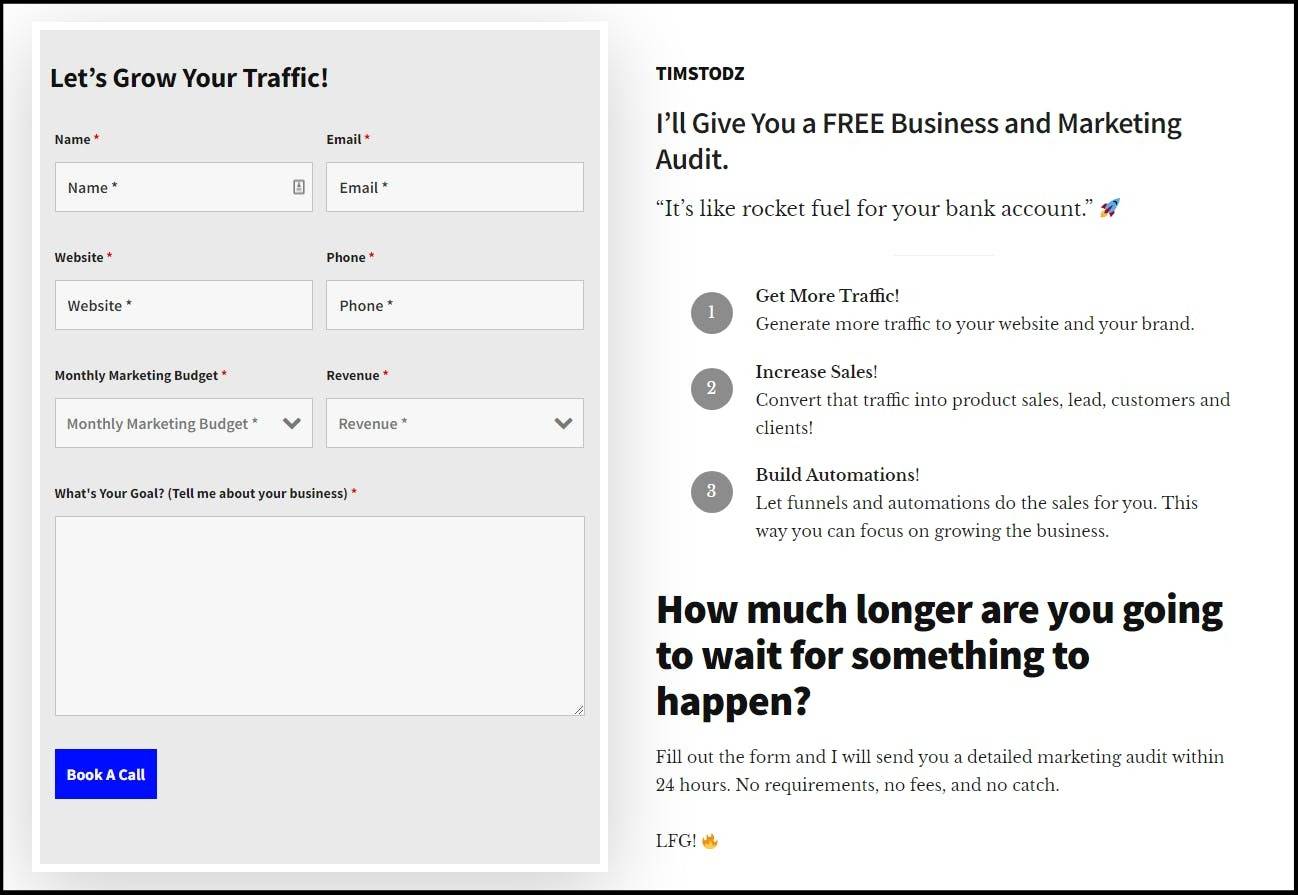
Task: Click inside the What's Your Goal textarea
Action: point(319,615)
